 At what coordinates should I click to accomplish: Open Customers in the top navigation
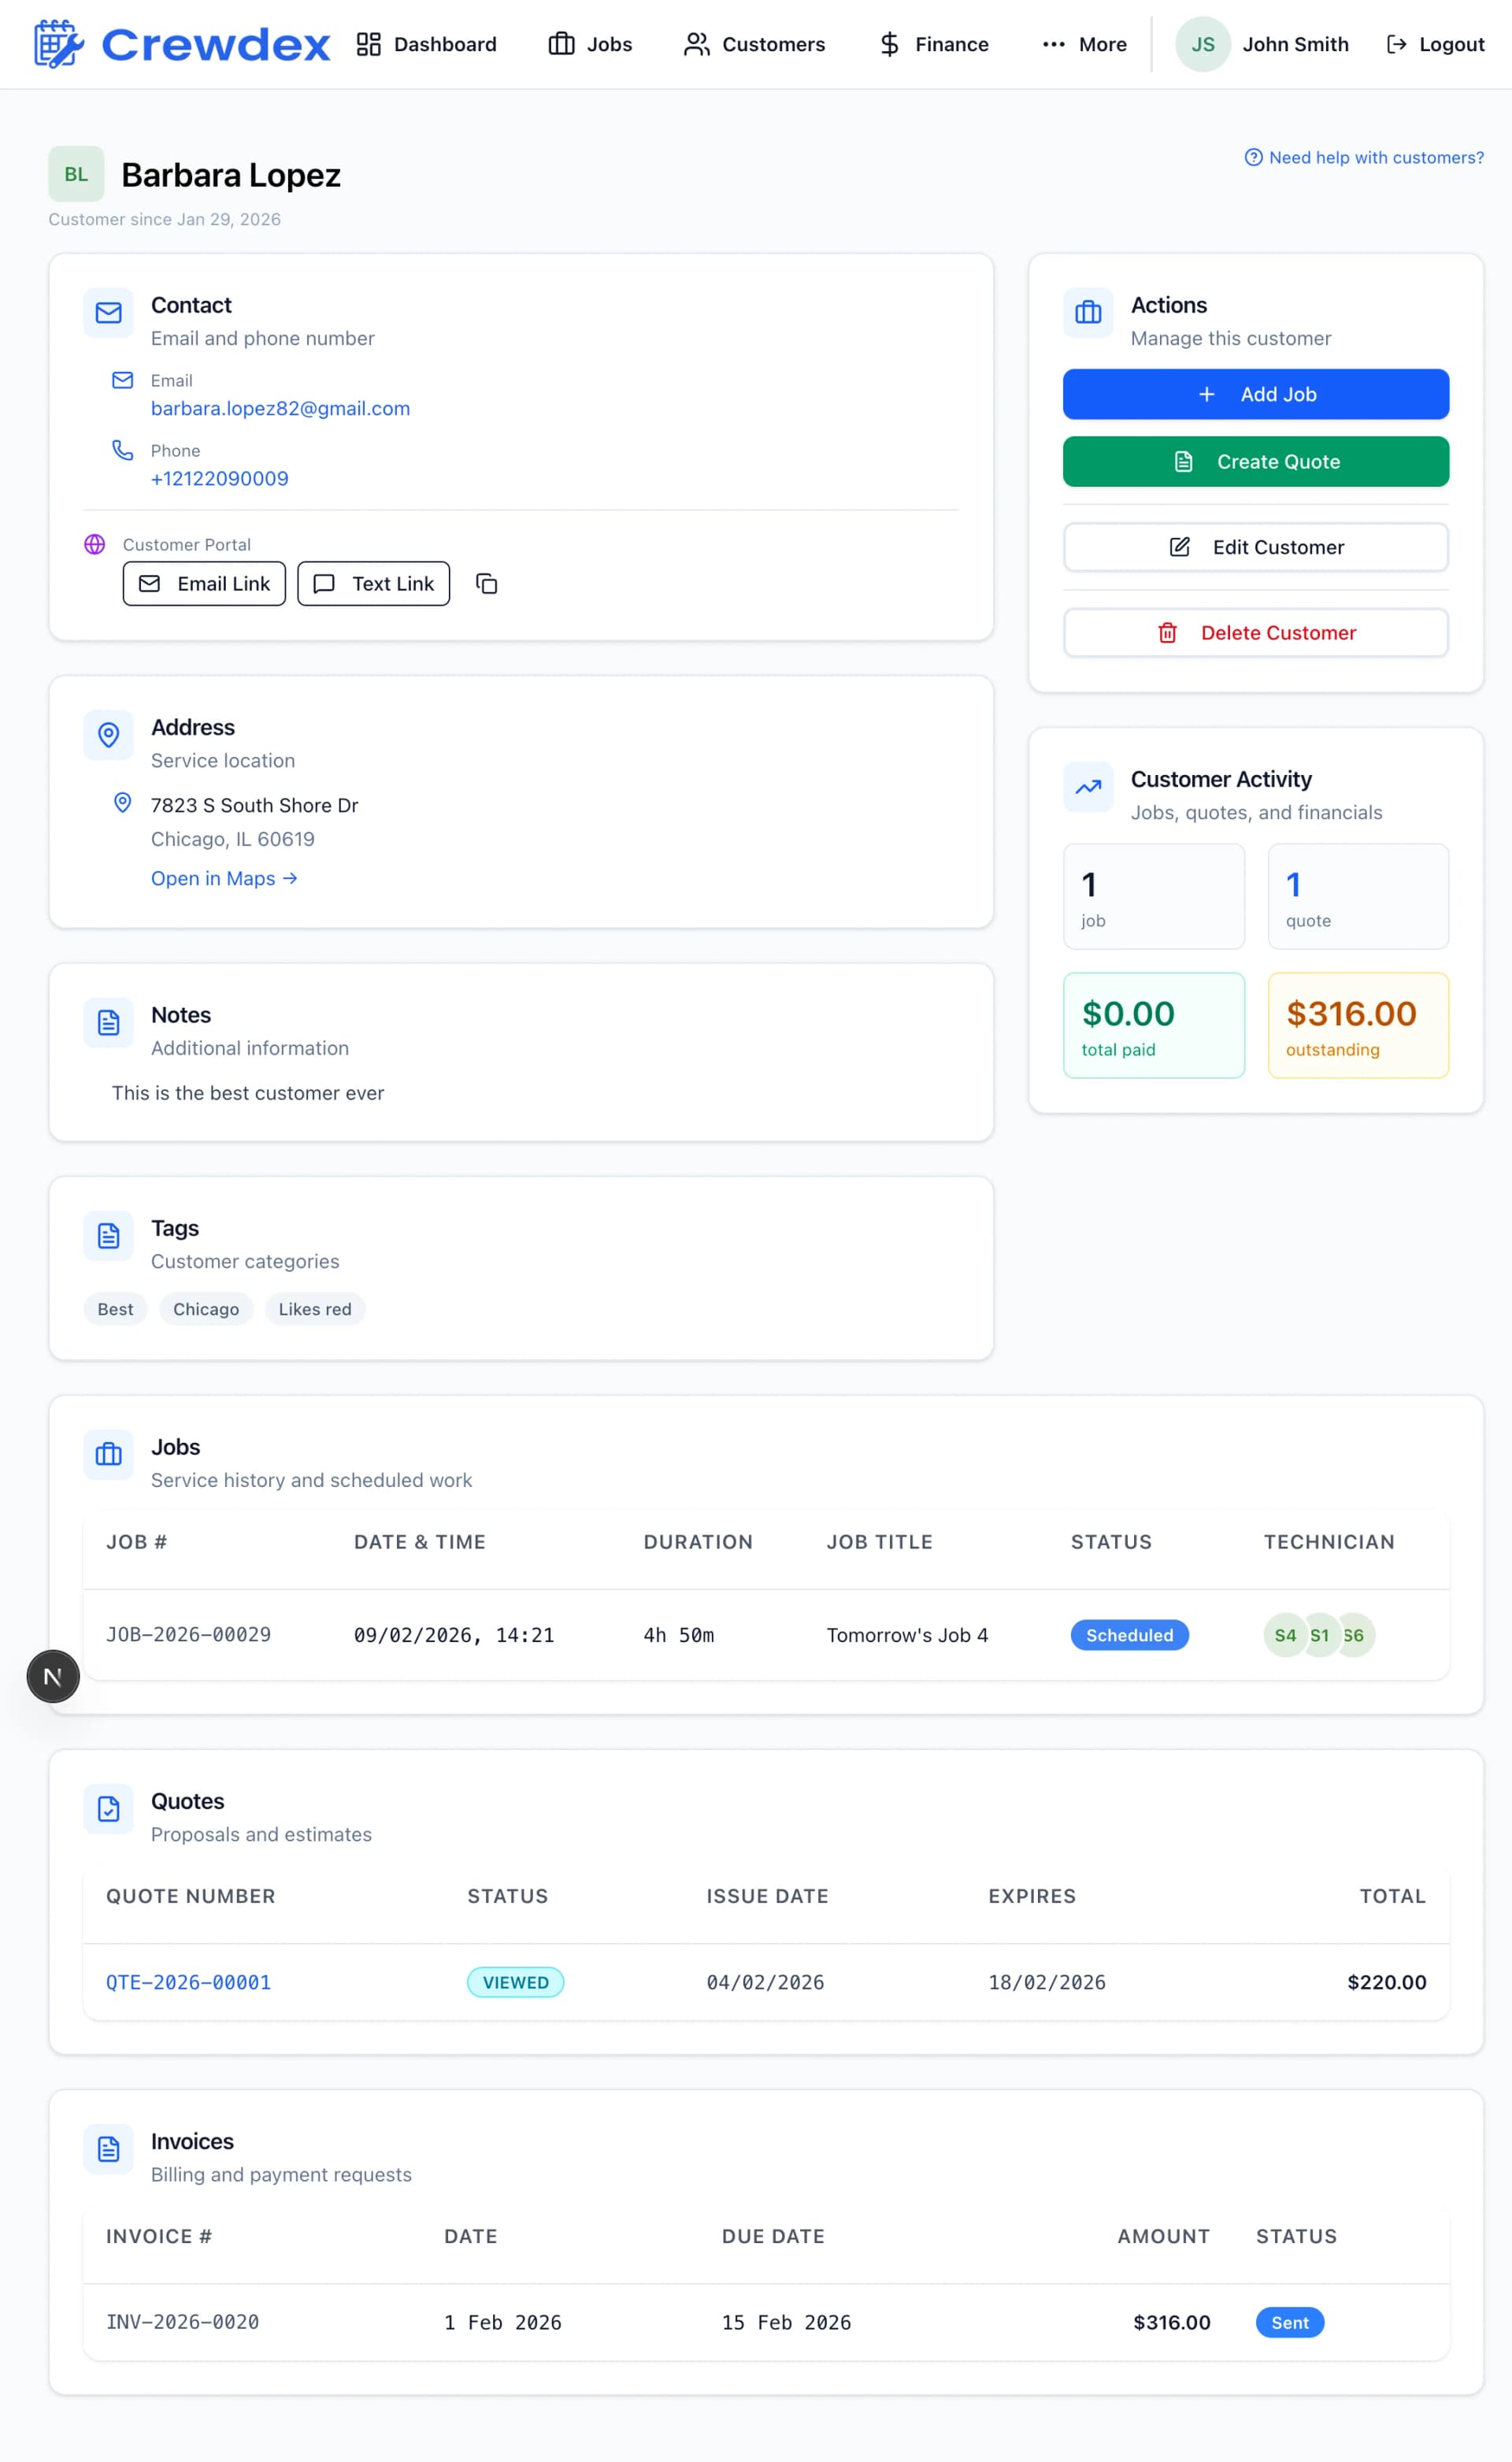coord(754,44)
